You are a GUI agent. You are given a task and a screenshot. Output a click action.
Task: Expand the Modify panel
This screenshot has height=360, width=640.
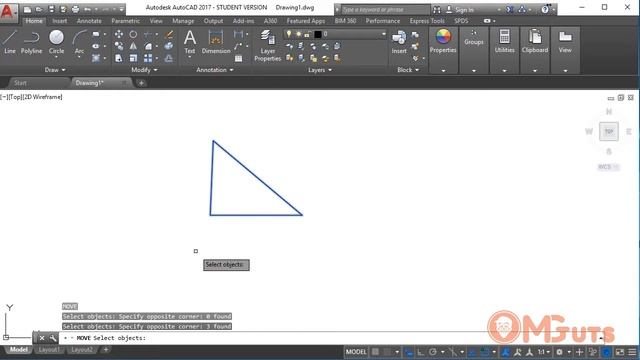pos(144,70)
